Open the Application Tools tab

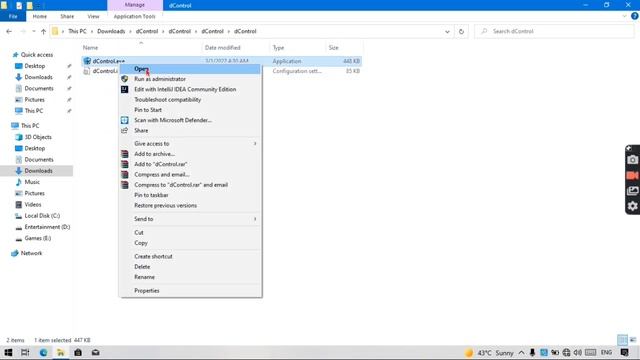[x=134, y=16]
